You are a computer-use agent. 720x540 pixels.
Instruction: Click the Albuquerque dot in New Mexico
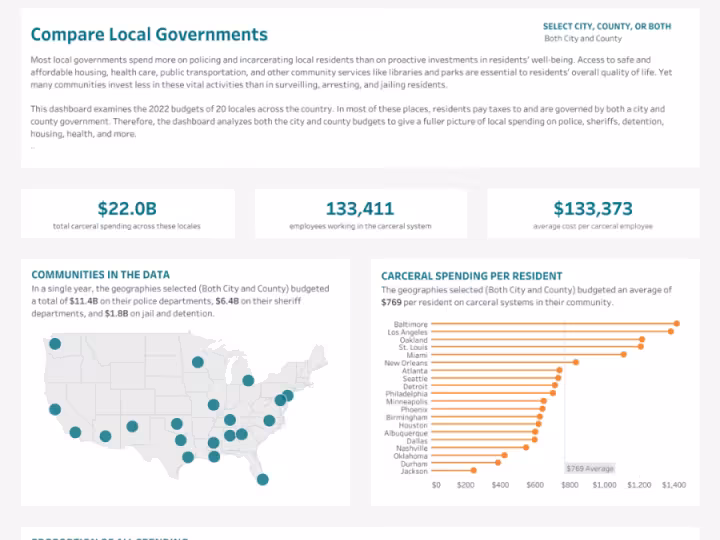pos(132,426)
